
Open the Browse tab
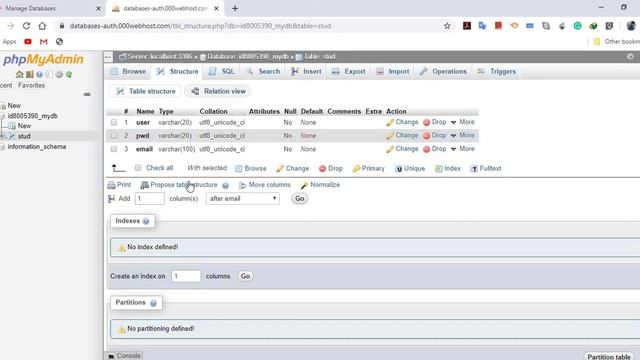pos(128,71)
